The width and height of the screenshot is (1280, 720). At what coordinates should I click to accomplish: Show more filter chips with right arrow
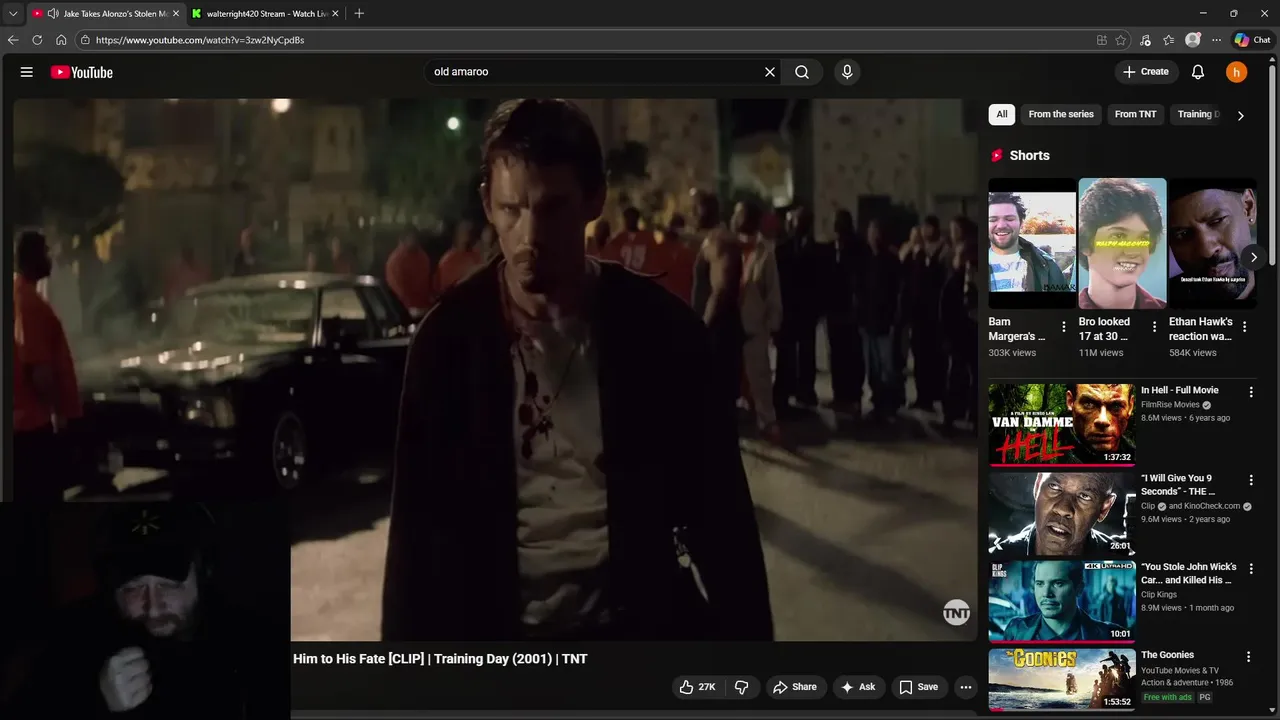[1241, 115]
